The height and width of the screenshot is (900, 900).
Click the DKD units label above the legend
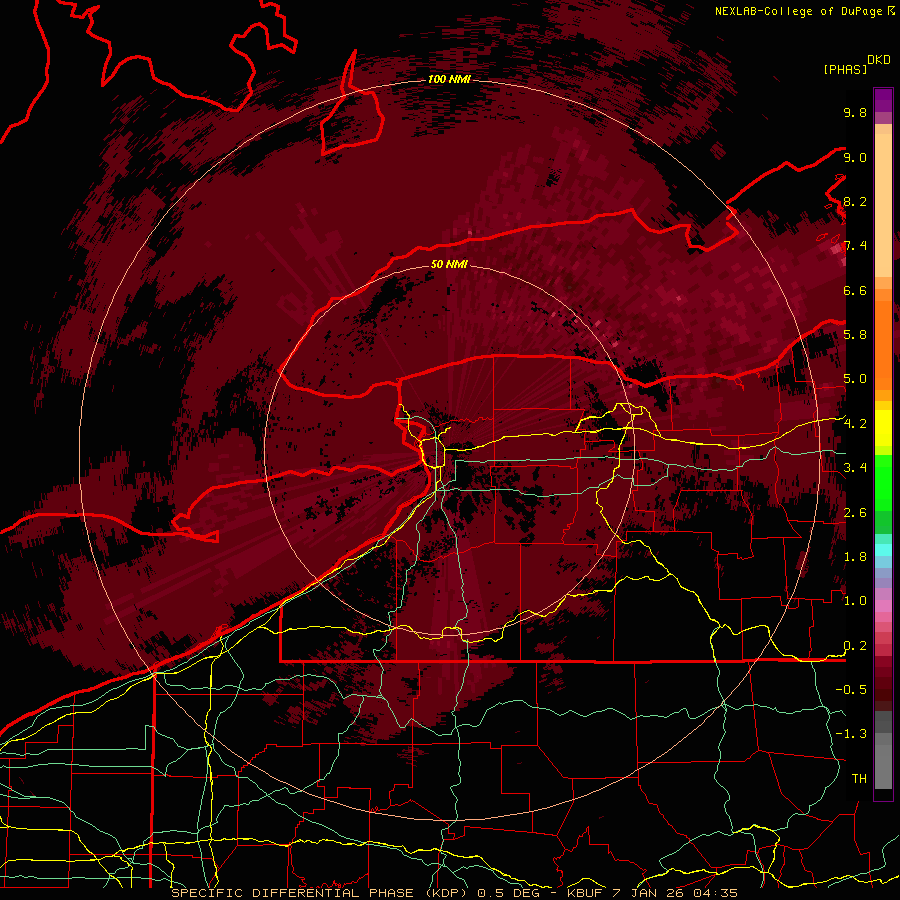[879, 60]
